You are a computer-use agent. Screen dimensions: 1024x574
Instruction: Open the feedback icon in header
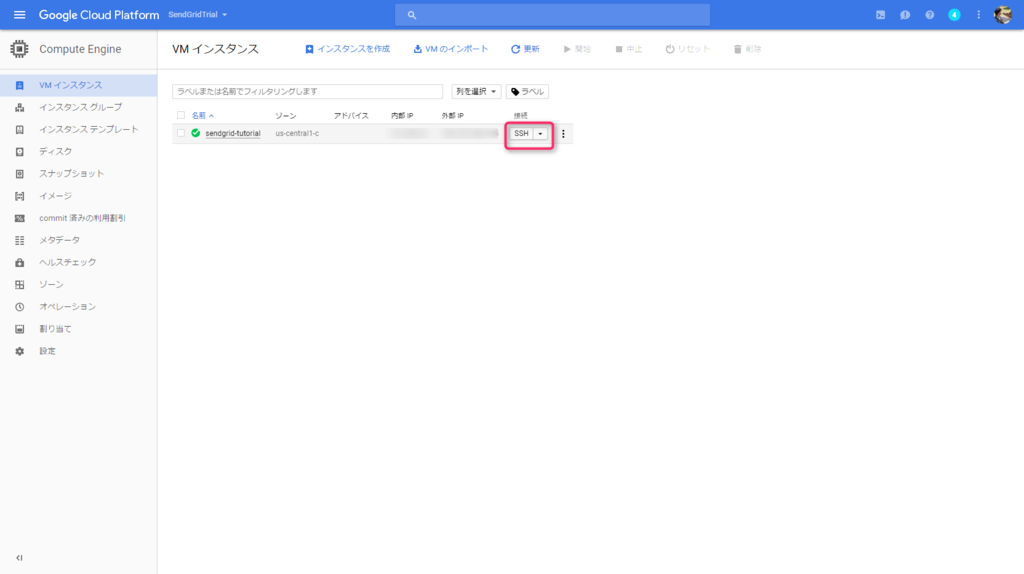pos(904,14)
